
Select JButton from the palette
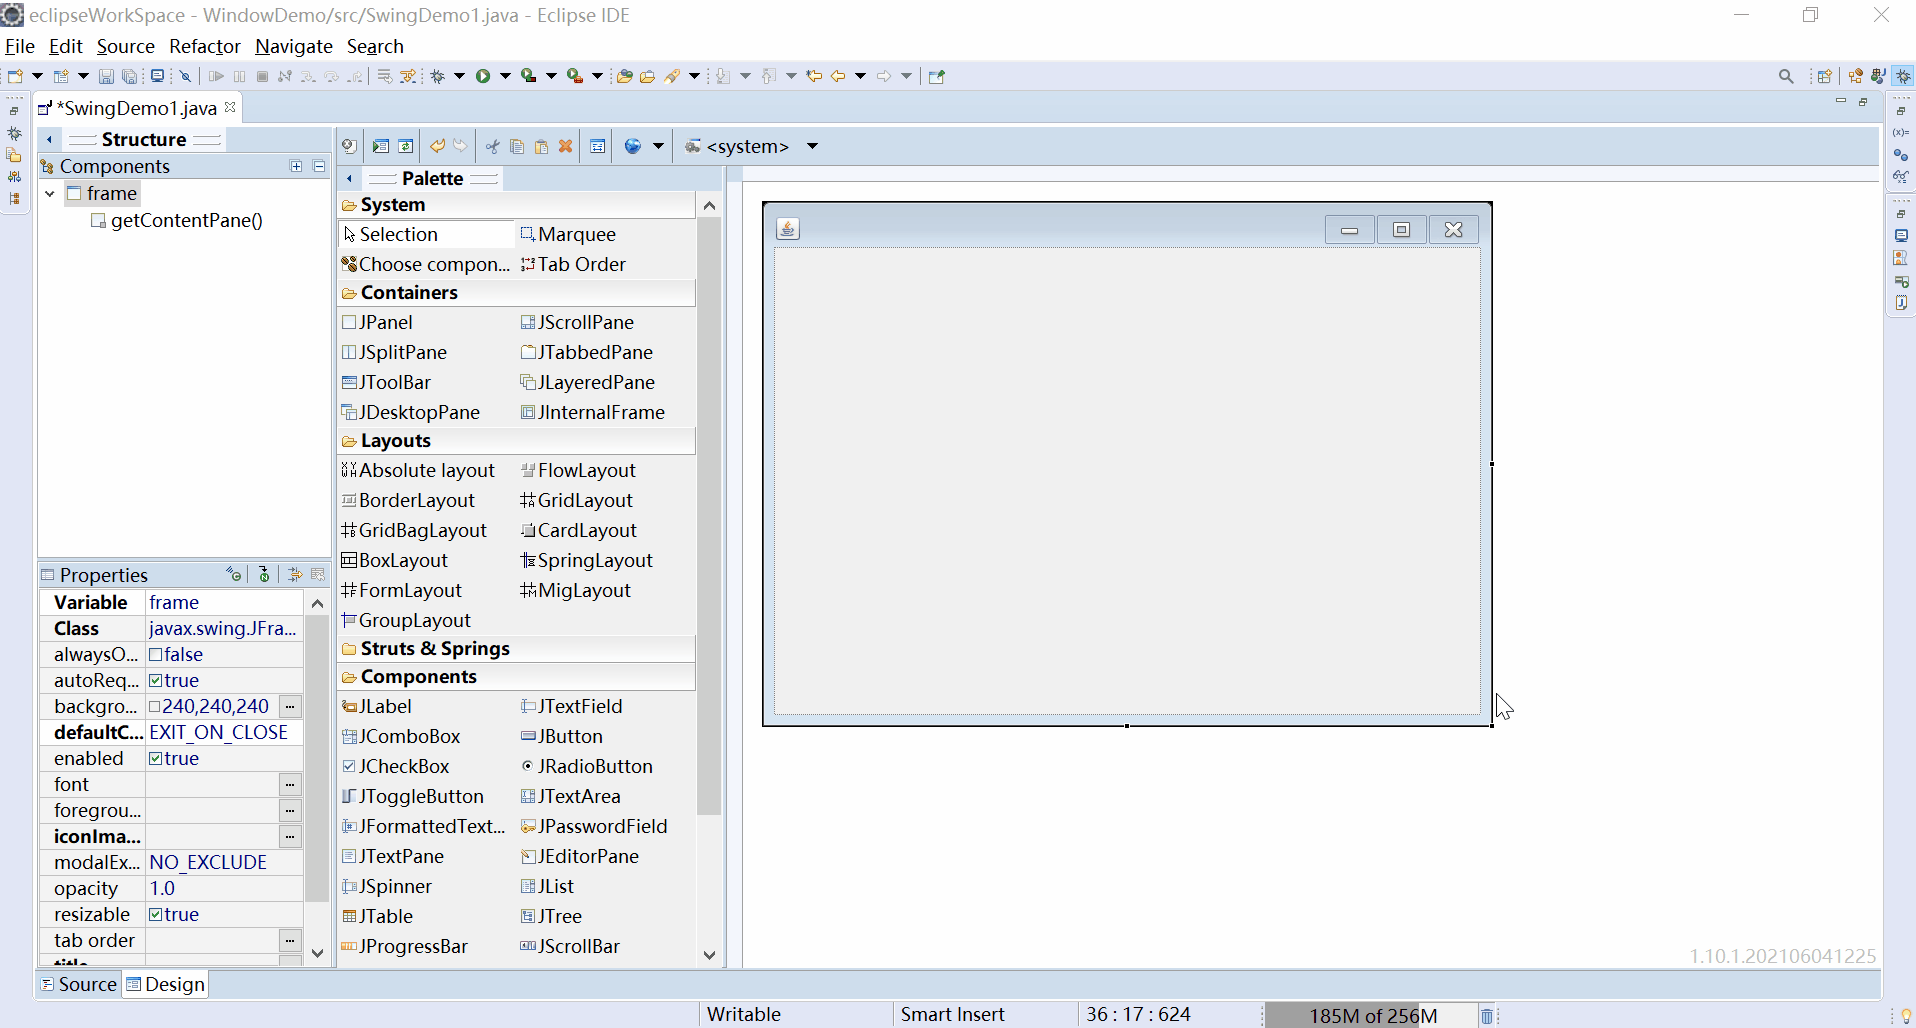pyautogui.click(x=562, y=736)
